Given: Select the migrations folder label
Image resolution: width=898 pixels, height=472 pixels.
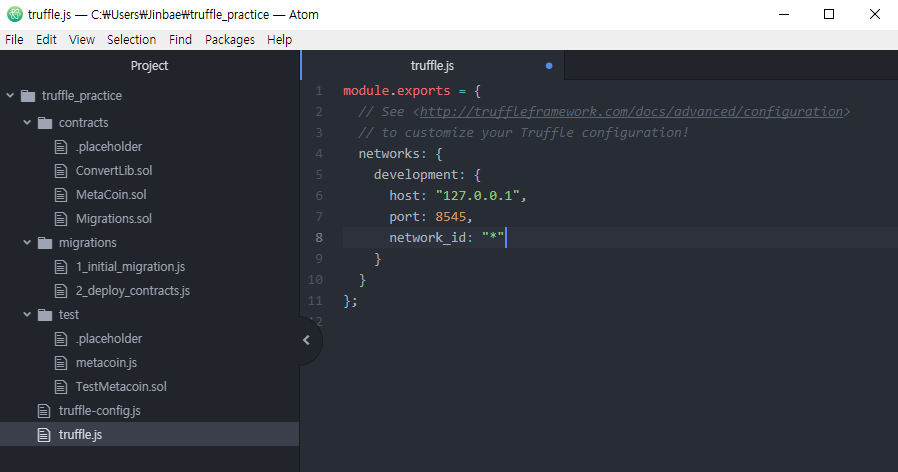Looking at the screenshot, I should pos(88,243).
